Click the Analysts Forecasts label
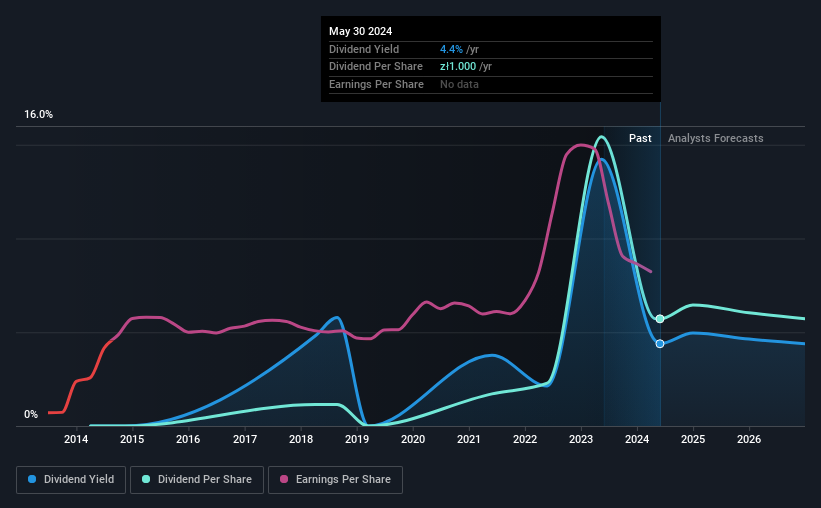The height and width of the screenshot is (508, 821). point(715,138)
